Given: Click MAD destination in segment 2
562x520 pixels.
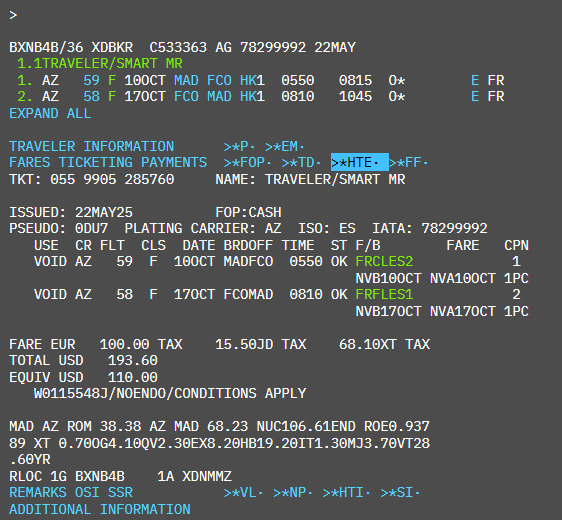Looking at the screenshot, I should [219, 96].
